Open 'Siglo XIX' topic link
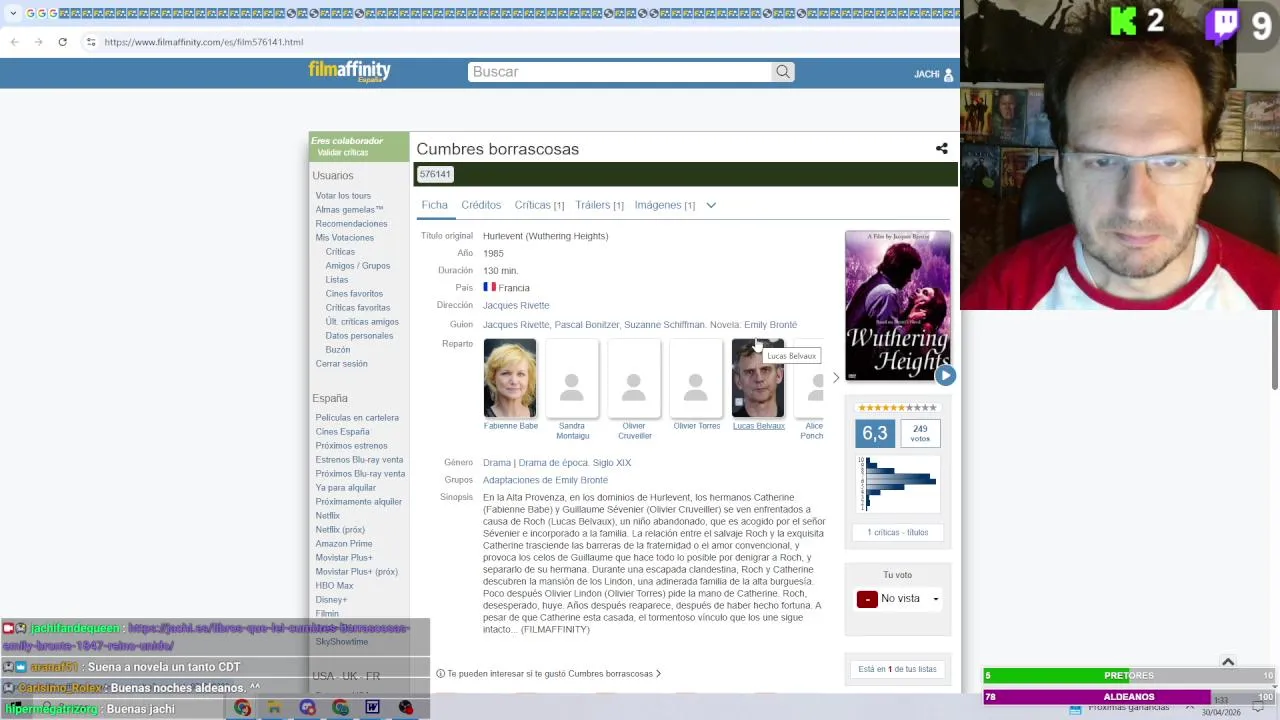Image resolution: width=1280 pixels, height=720 pixels. point(612,463)
